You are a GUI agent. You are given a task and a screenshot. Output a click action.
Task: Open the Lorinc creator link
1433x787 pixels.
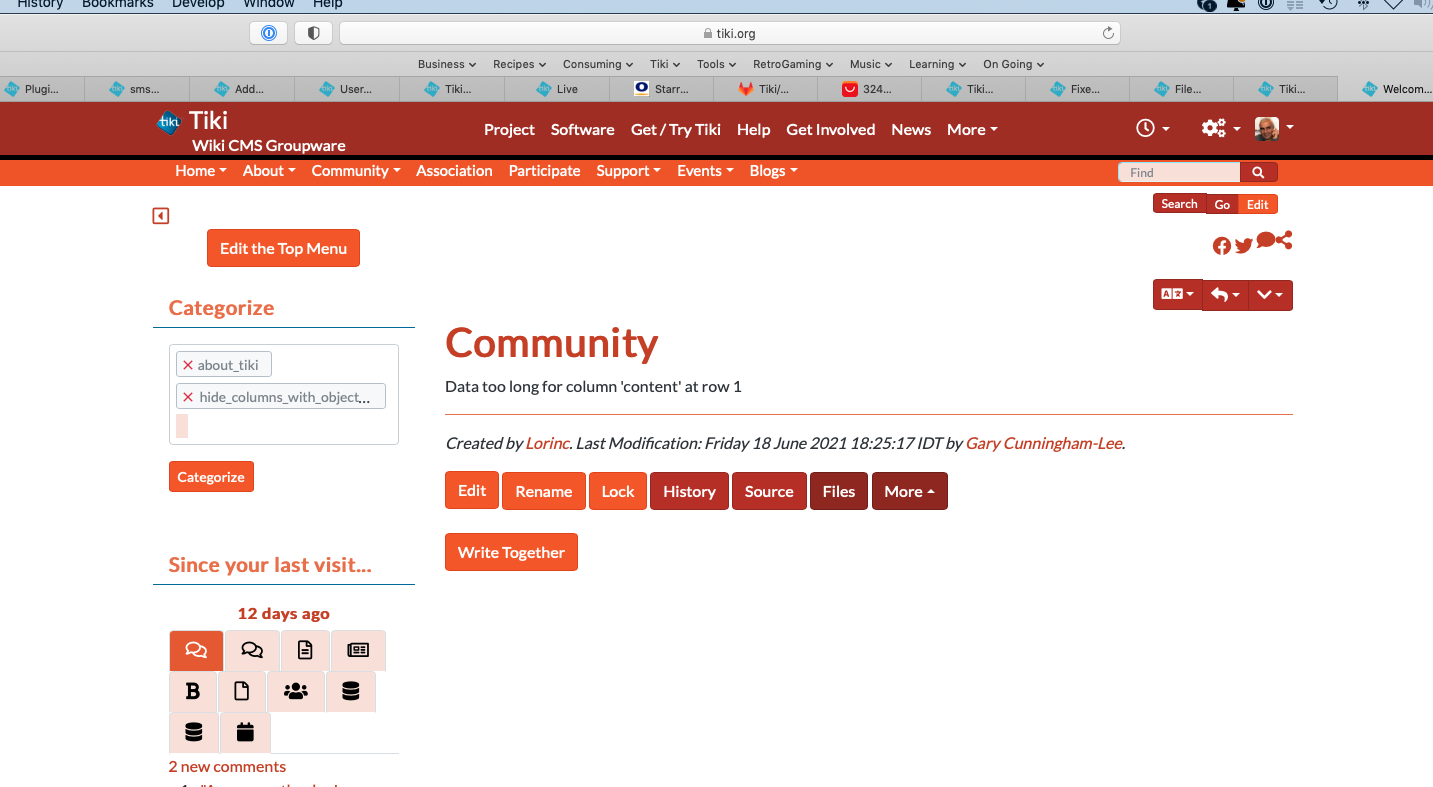[x=548, y=443]
